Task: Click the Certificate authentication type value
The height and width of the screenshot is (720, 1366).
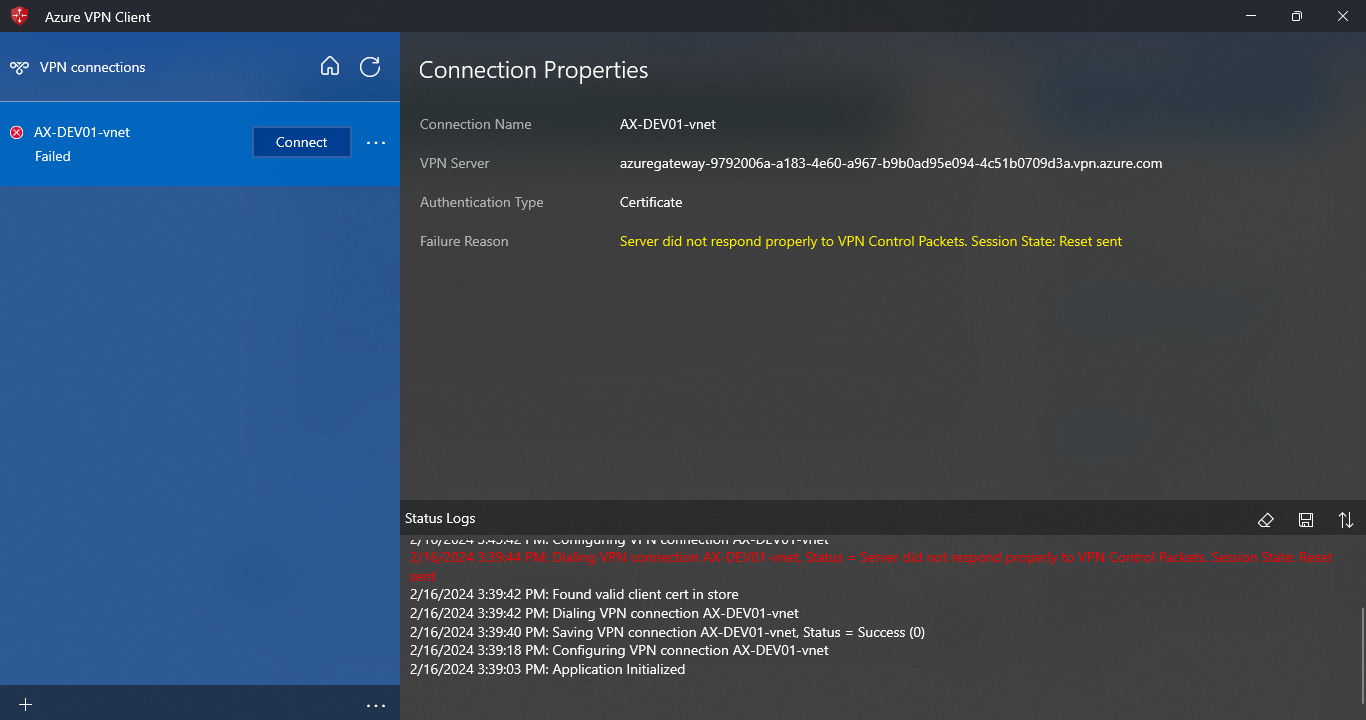Action: tap(651, 202)
